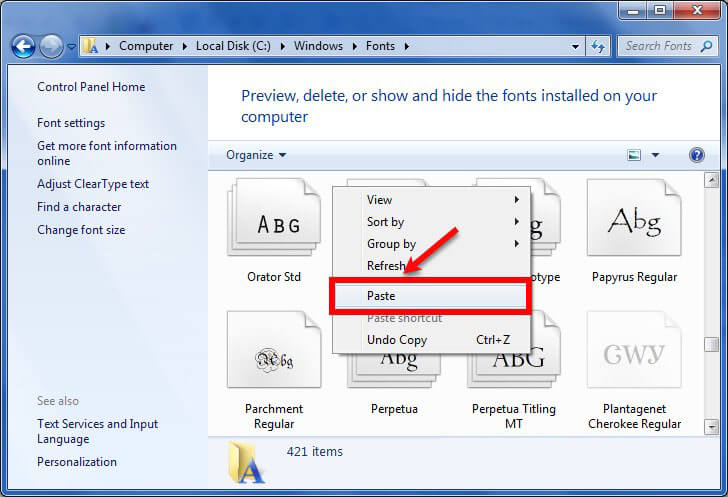Select the Papyrus Regular font icon
This screenshot has width=728, height=497.
pos(634,217)
